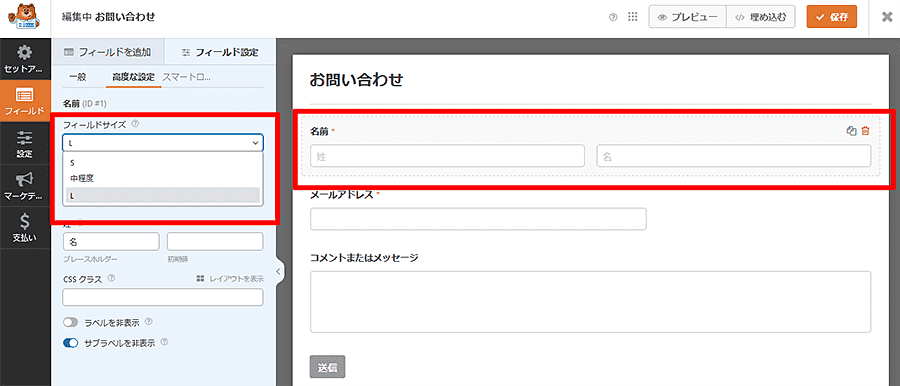Click the 埋め込む embed button
Viewport: 900px width, 386px height.
[761, 17]
